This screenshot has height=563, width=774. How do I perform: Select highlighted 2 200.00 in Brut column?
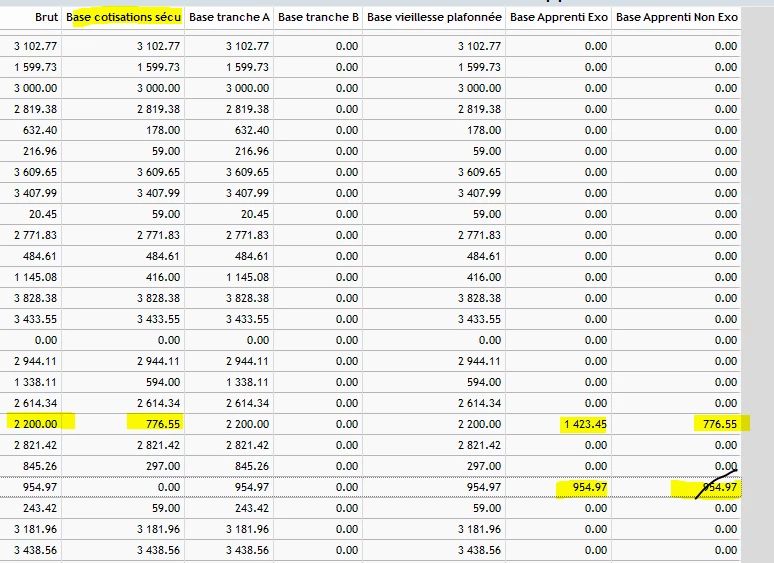point(36,424)
